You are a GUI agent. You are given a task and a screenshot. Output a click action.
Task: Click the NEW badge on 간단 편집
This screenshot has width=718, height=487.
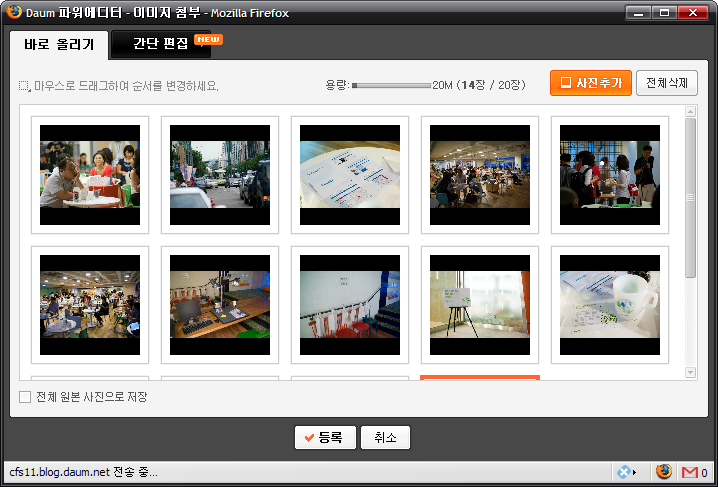(208, 40)
